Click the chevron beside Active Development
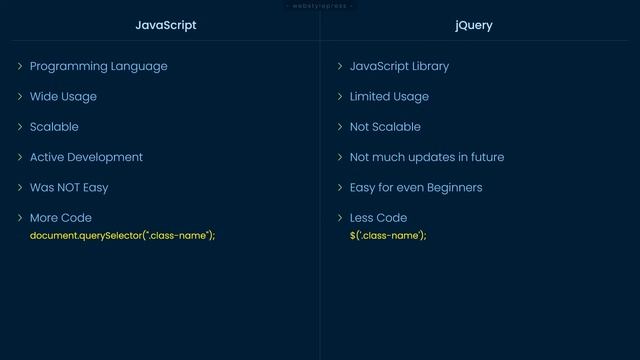640x360 pixels. coord(20,157)
